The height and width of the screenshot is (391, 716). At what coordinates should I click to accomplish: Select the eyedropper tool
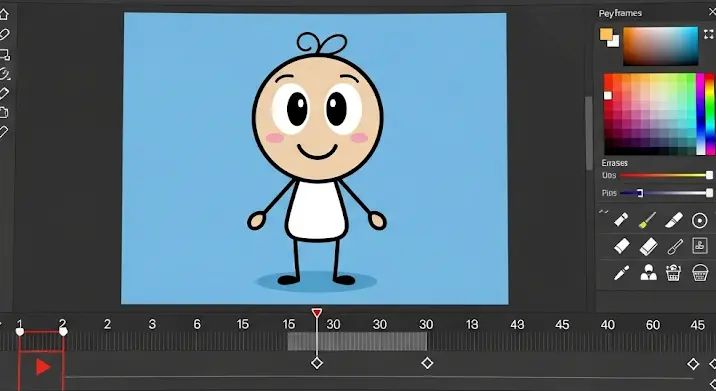[621, 273]
